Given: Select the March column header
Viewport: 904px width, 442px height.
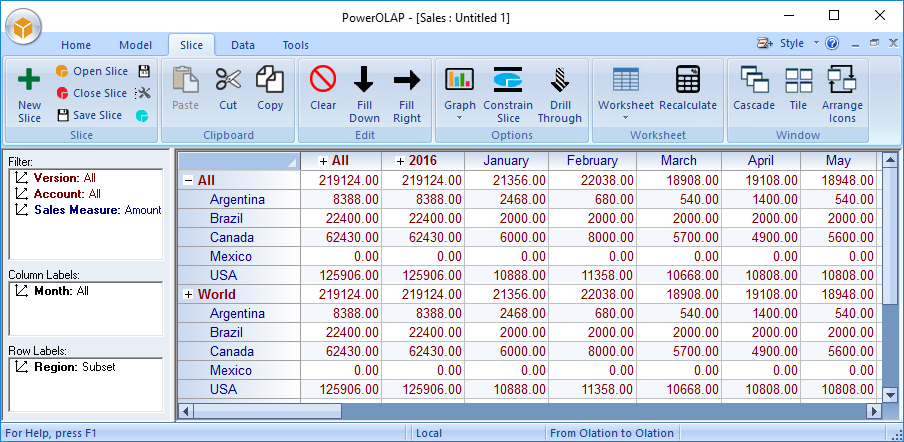Looking at the screenshot, I should (679, 161).
